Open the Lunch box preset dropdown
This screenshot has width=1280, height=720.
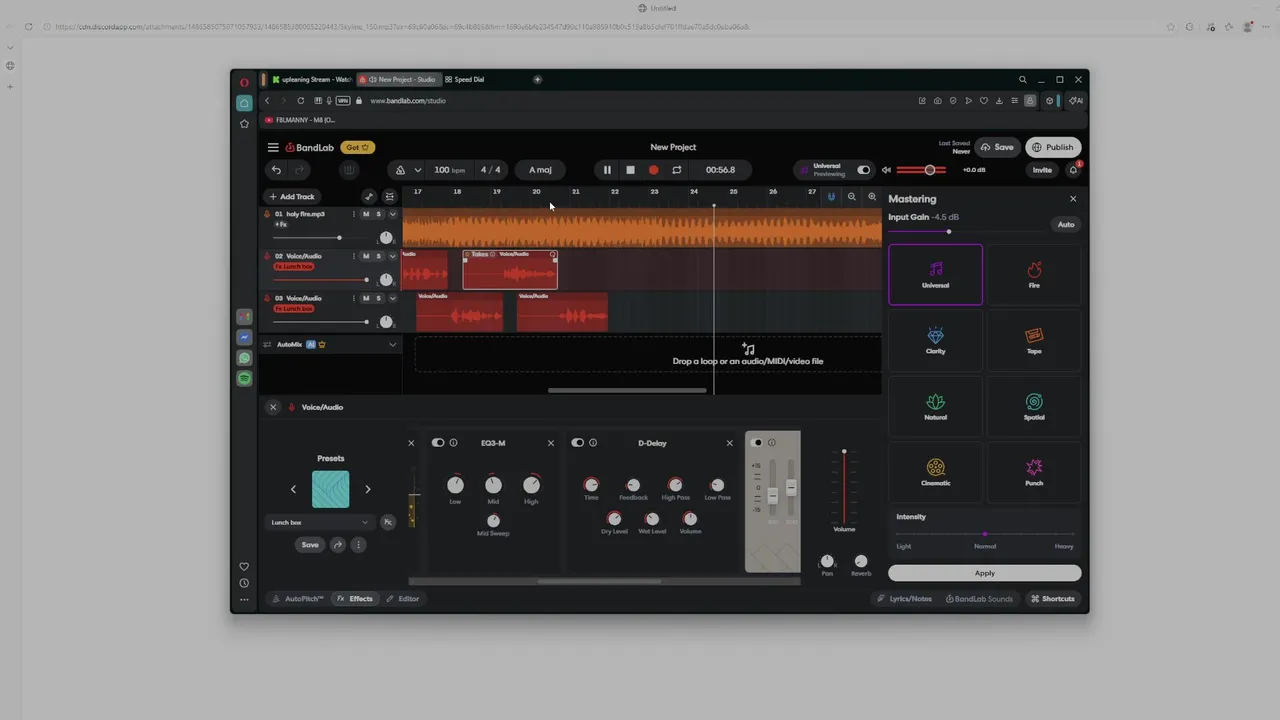319,522
